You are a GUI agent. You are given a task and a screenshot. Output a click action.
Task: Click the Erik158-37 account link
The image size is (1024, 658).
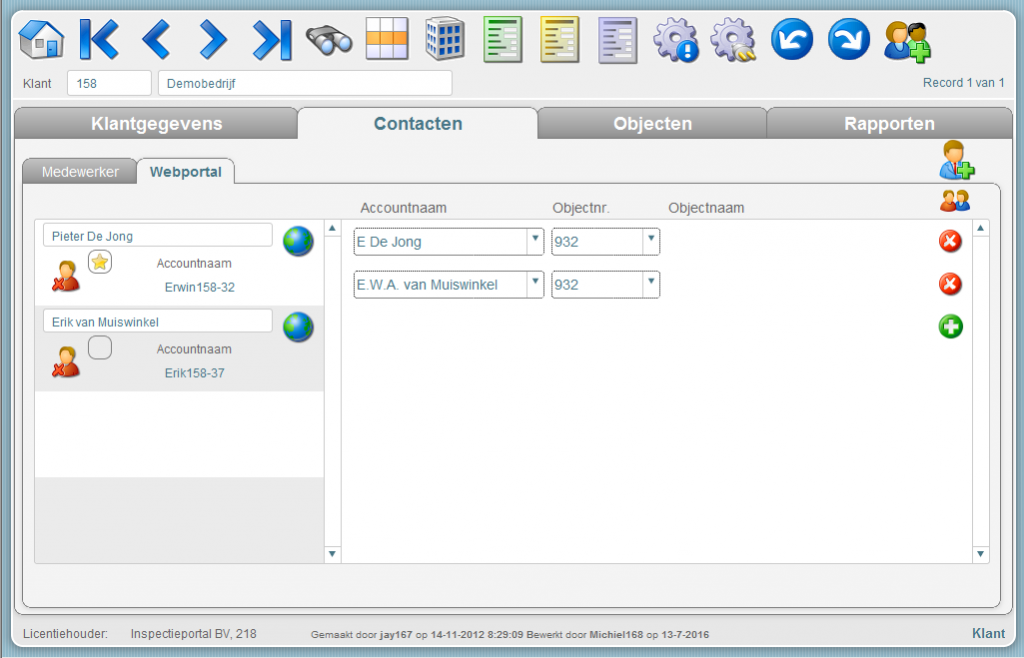pos(194,373)
